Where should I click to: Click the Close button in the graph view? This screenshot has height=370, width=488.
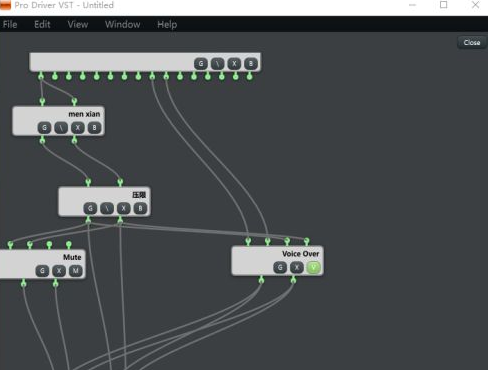472,42
